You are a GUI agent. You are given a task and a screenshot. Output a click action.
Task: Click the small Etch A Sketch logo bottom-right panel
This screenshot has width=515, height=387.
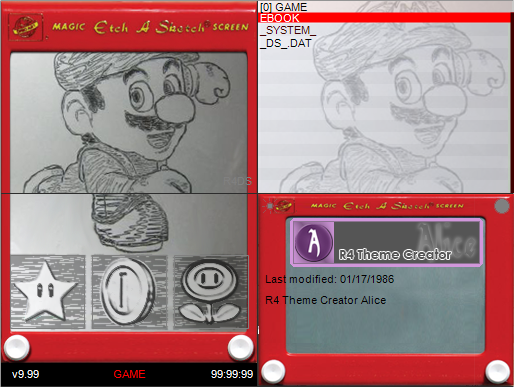click(x=285, y=205)
